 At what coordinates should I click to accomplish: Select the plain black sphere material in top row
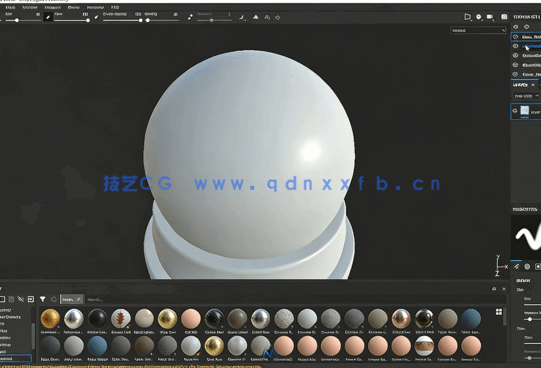(97, 318)
